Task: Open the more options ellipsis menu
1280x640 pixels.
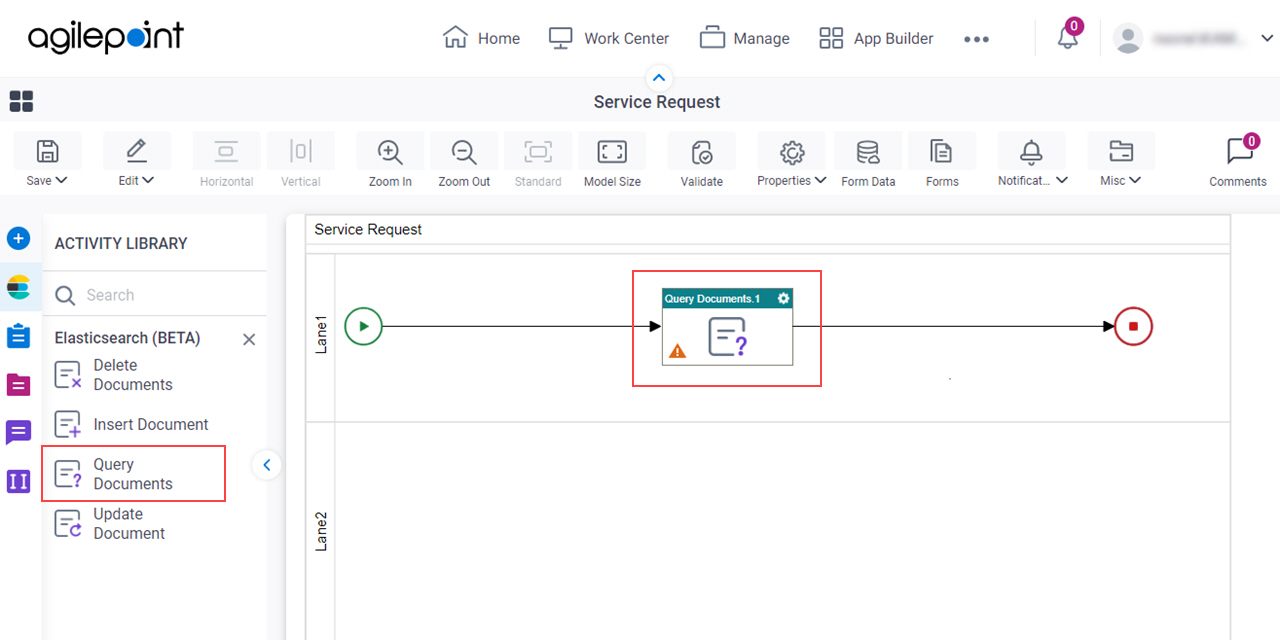Action: coord(976,39)
